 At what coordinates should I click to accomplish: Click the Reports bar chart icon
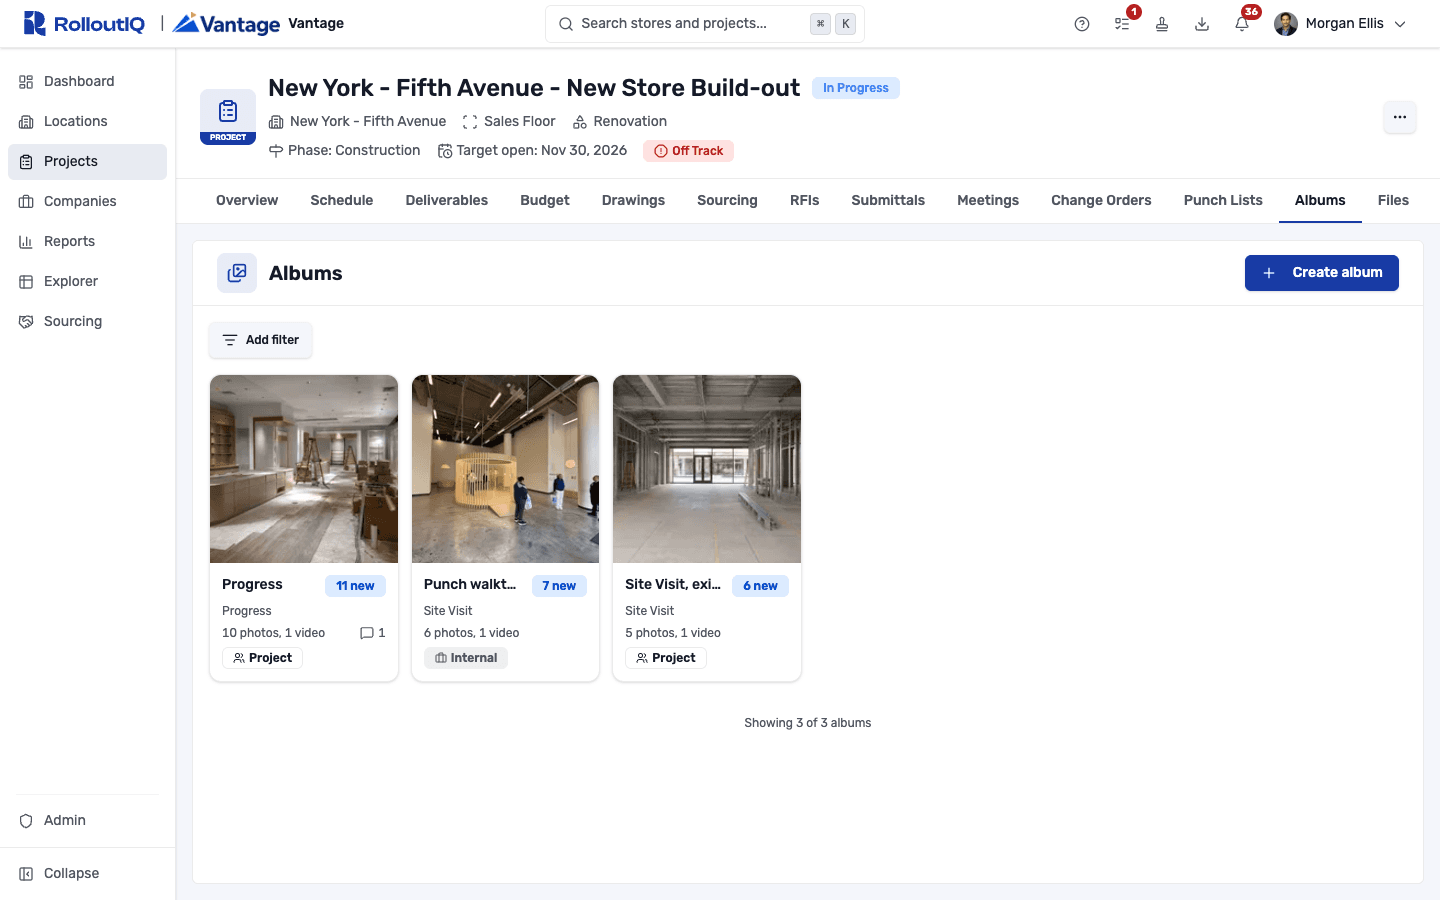[x=26, y=242]
